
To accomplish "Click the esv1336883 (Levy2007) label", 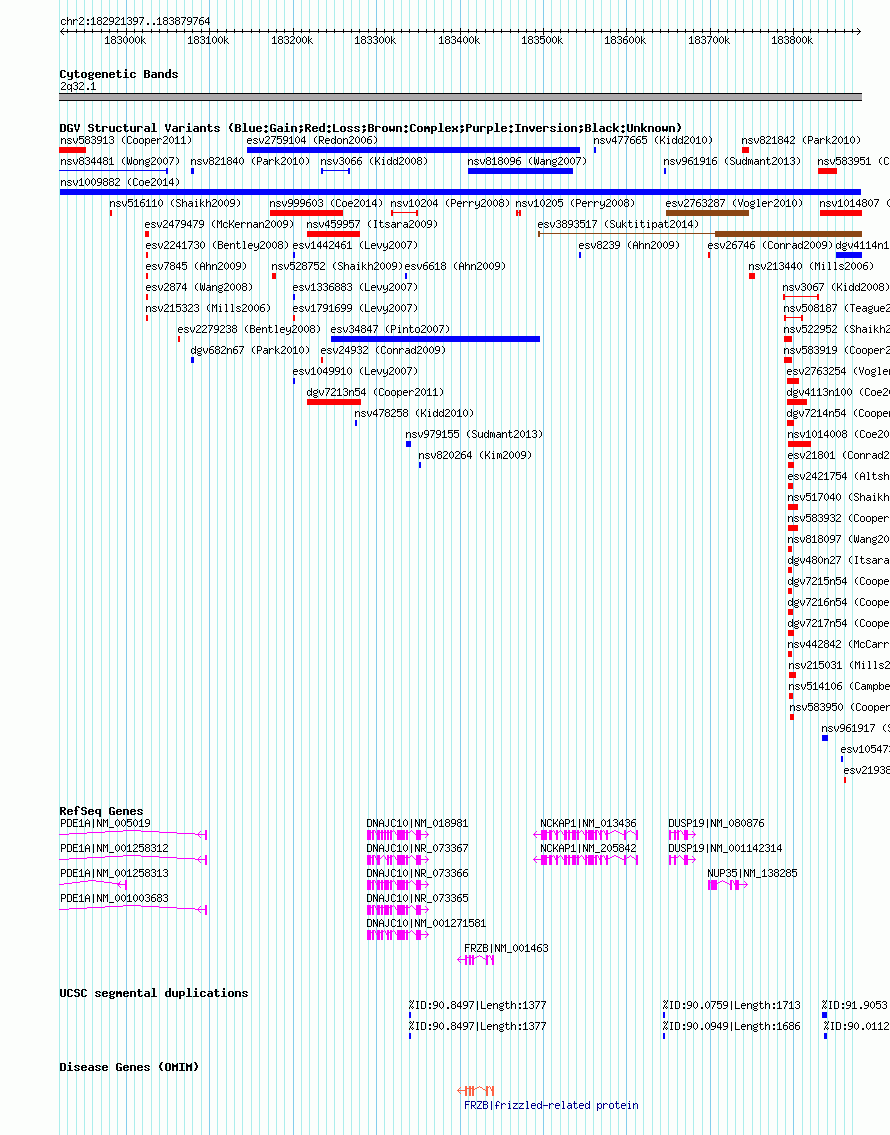I will pos(355,287).
